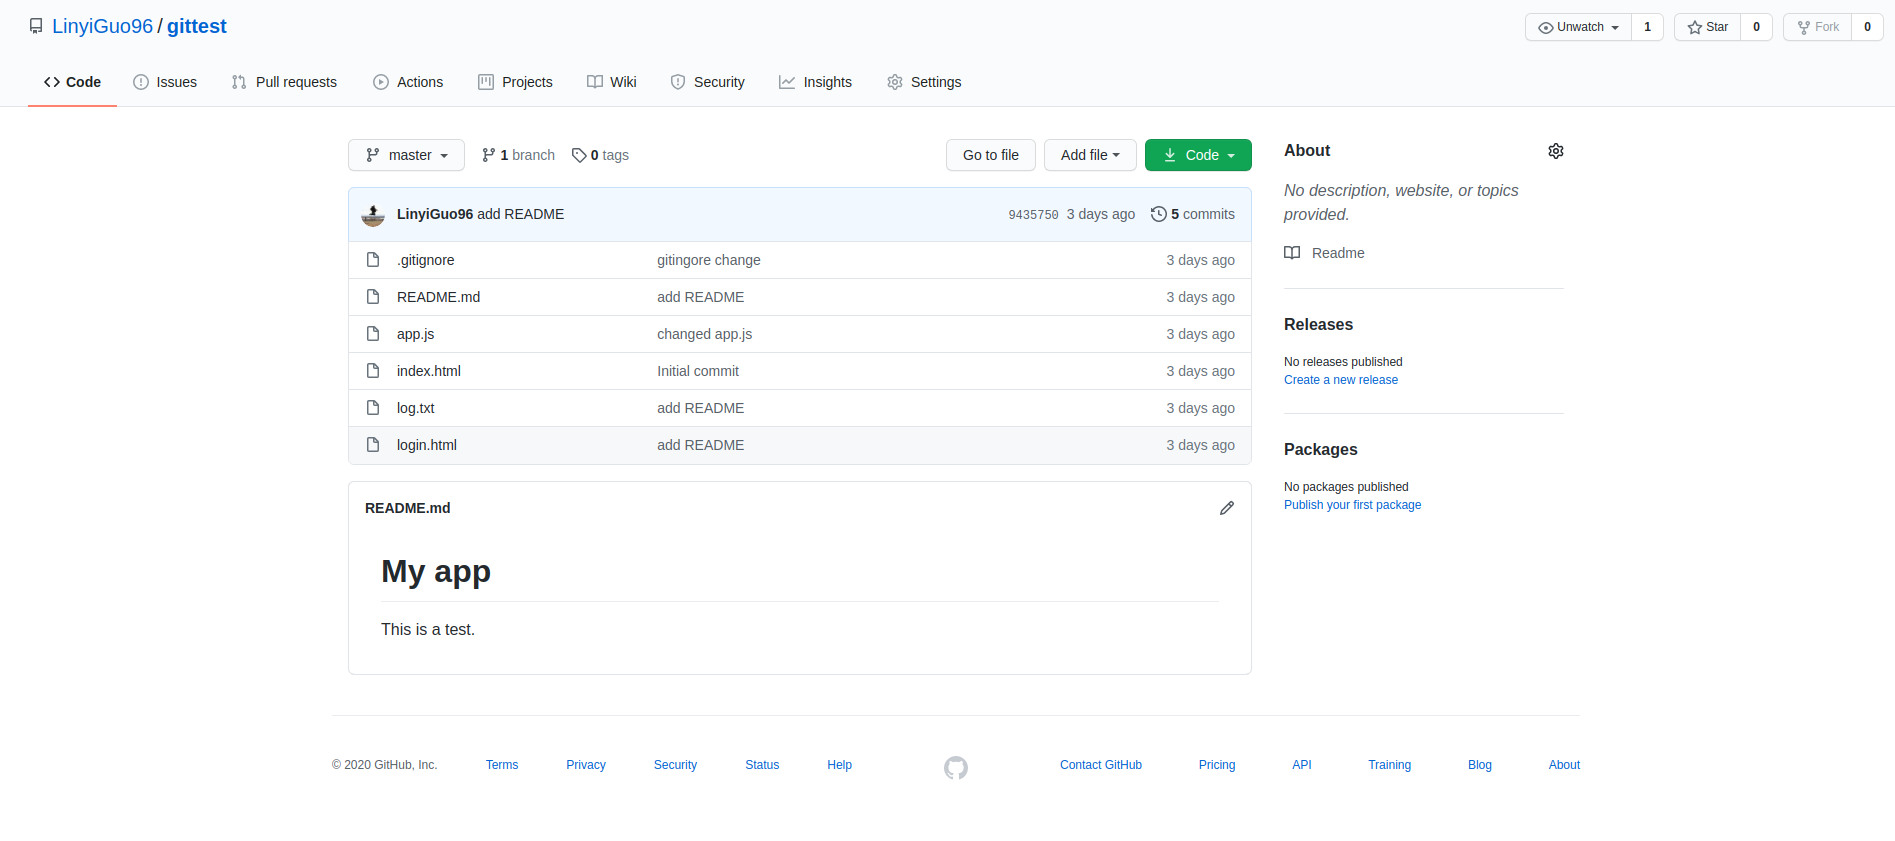Click the book icon beside Readme in About

pos(1292,253)
